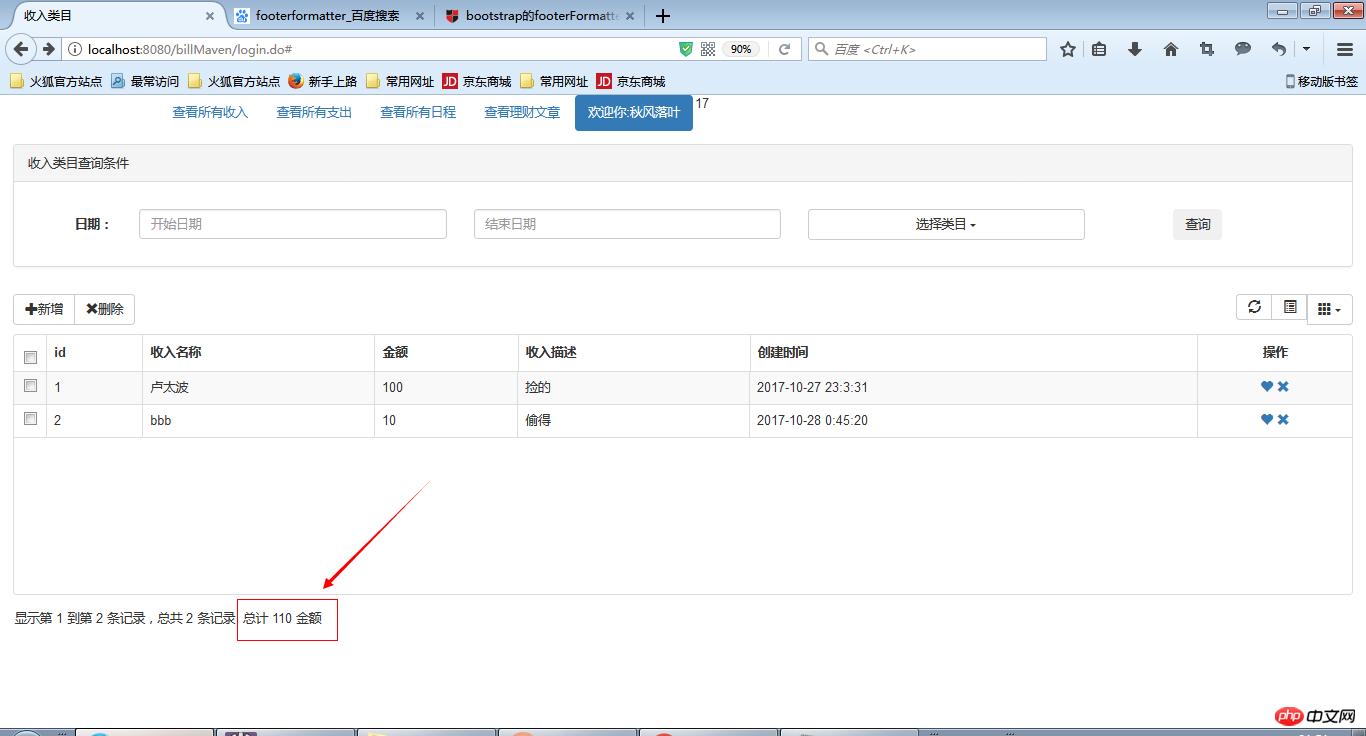Click the heart icon in the bbb row

click(1267, 420)
